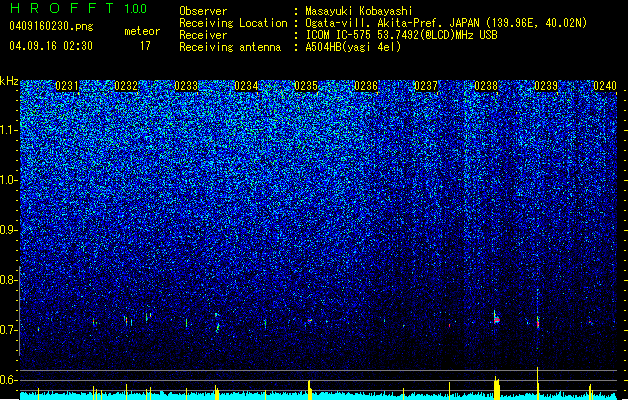
Task: Click the name Masayuki Kobayashi
Action: tap(358, 11)
